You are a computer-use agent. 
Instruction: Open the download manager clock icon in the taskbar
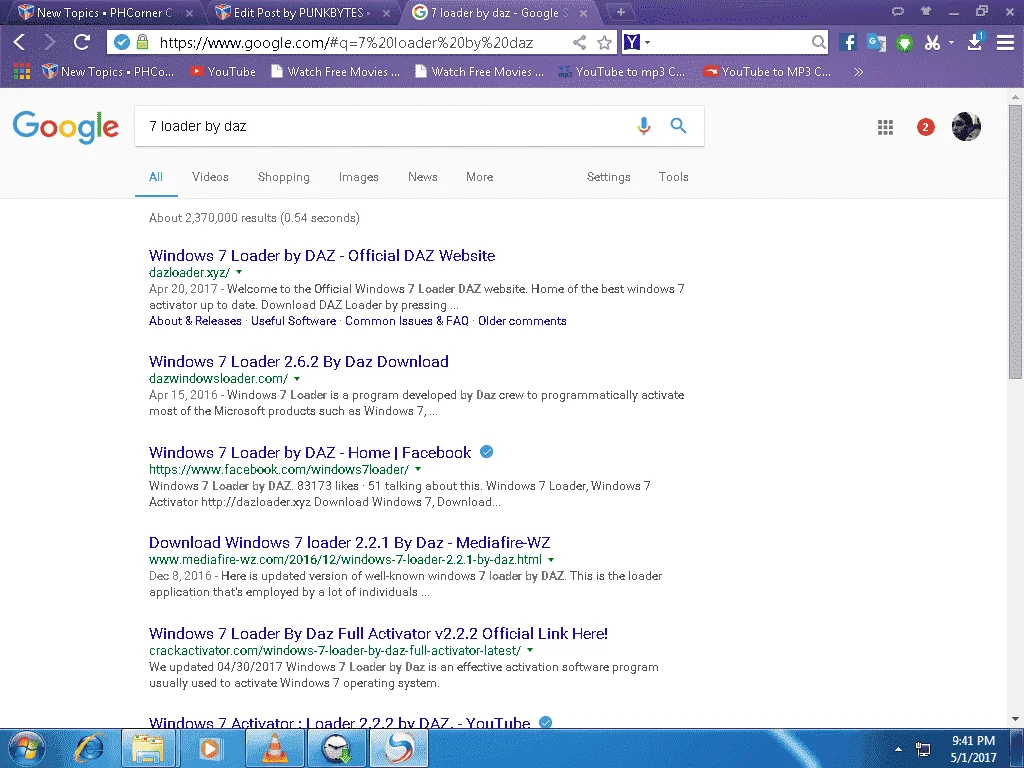[x=336, y=748]
